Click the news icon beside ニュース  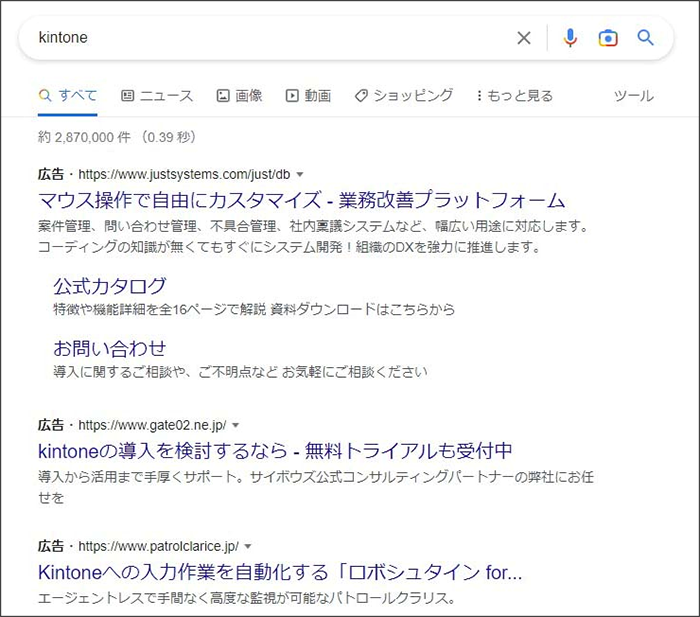pyautogui.click(x=128, y=95)
